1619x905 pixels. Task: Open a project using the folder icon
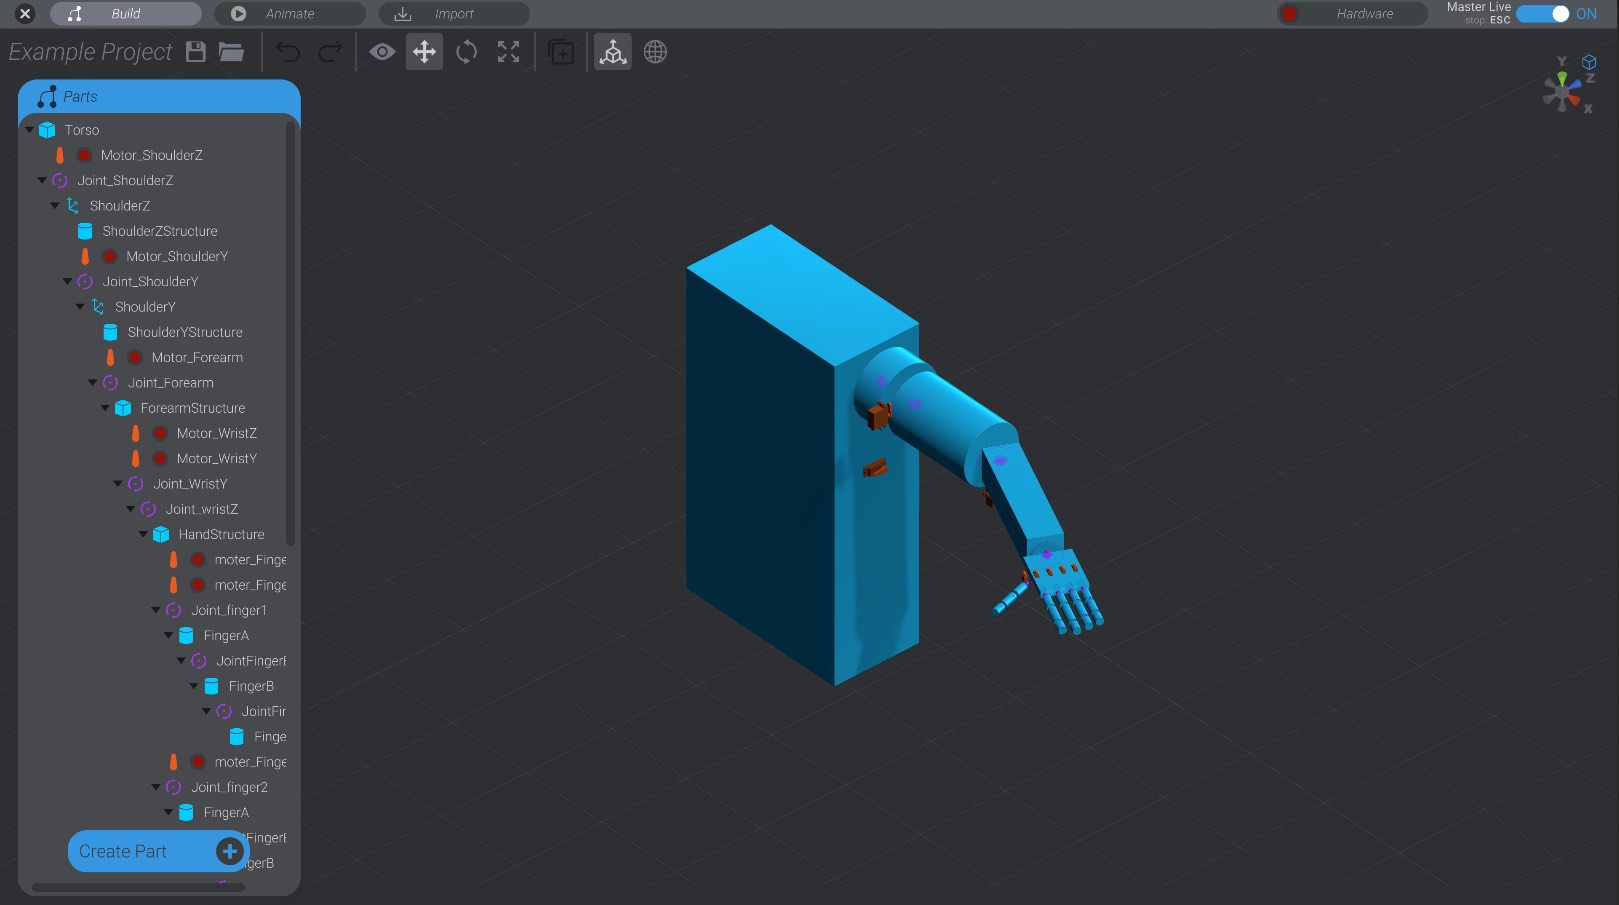tap(231, 52)
